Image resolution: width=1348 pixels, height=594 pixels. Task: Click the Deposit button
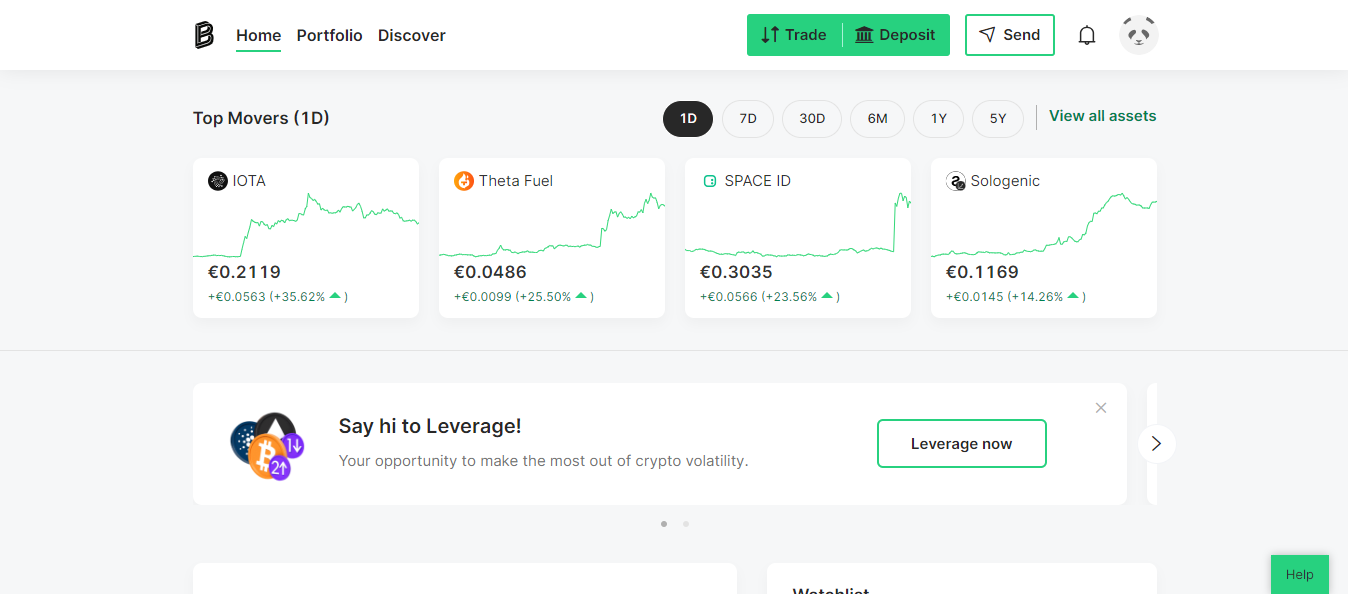(x=896, y=35)
